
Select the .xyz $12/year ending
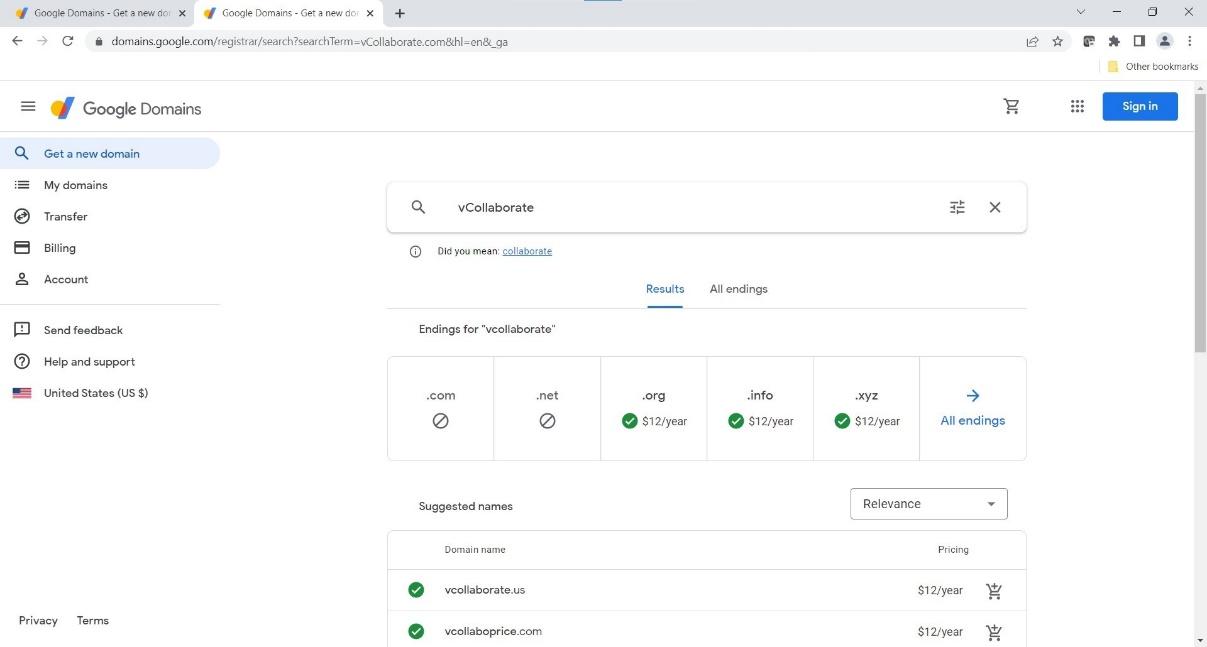point(867,408)
